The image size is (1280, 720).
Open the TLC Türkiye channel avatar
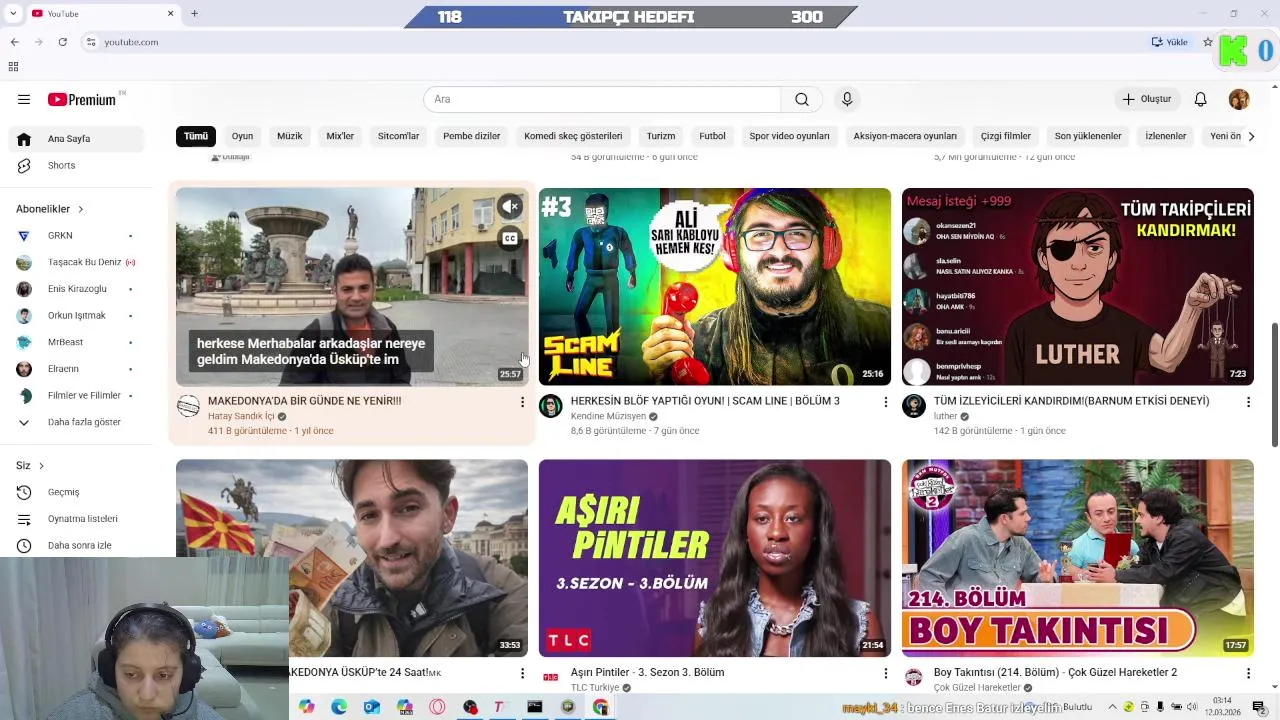click(551, 677)
